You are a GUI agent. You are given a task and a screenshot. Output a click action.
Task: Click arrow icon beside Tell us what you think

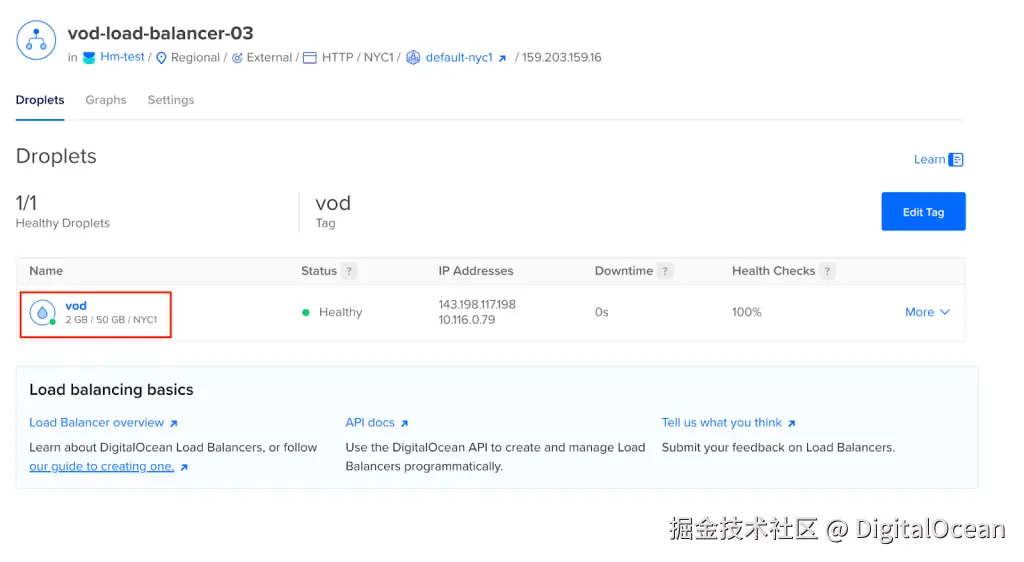792,424
